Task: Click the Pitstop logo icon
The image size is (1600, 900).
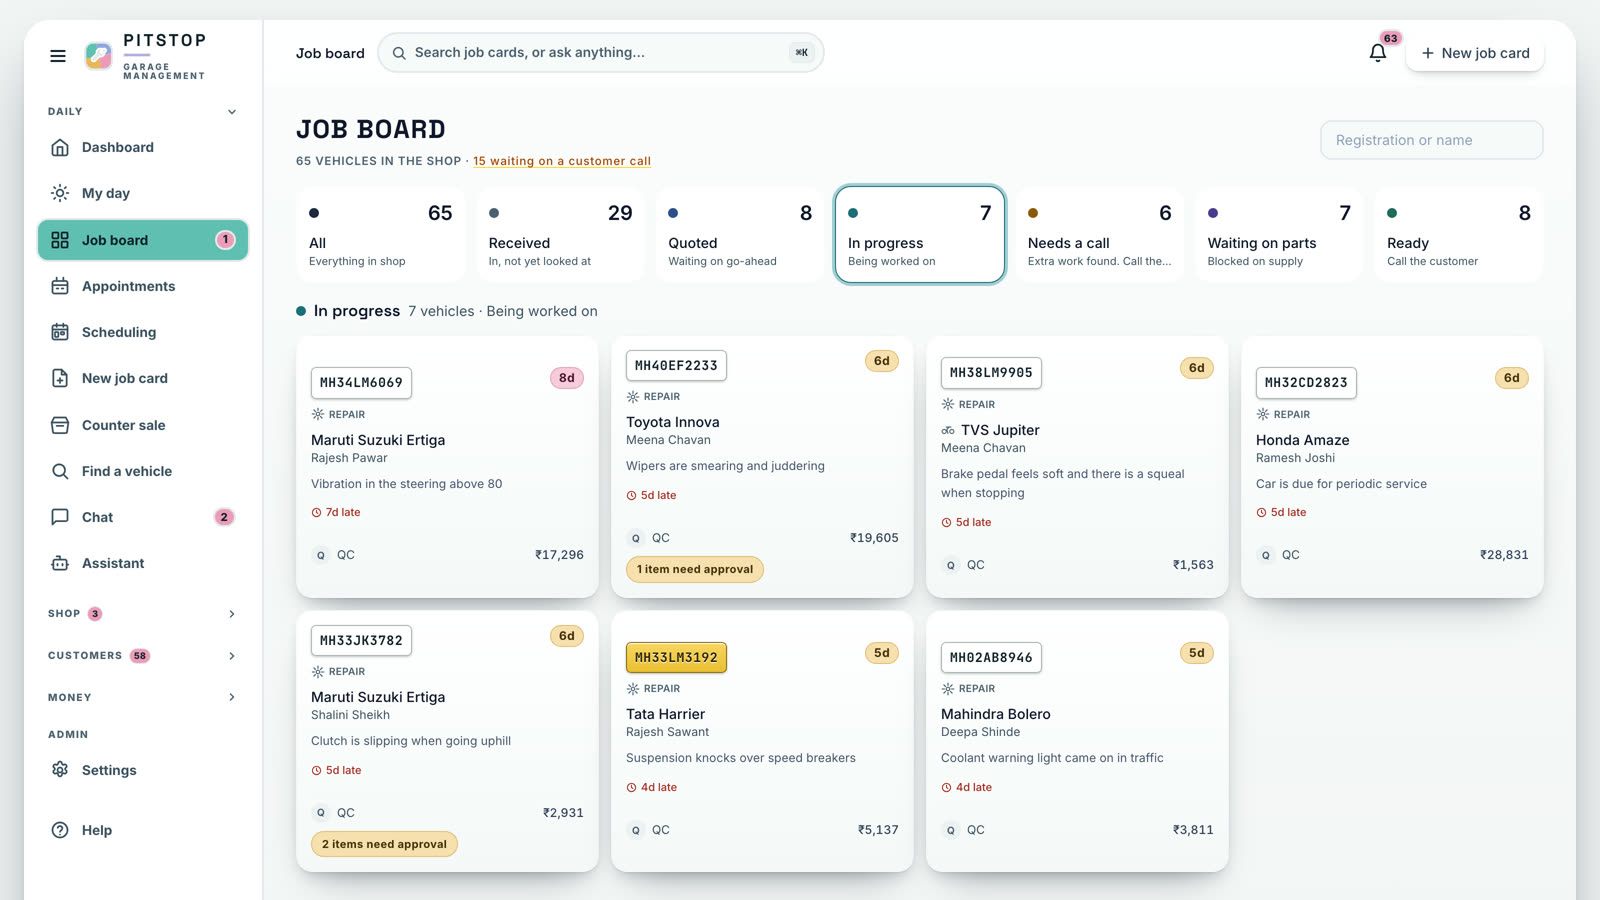Action: pos(98,56)
